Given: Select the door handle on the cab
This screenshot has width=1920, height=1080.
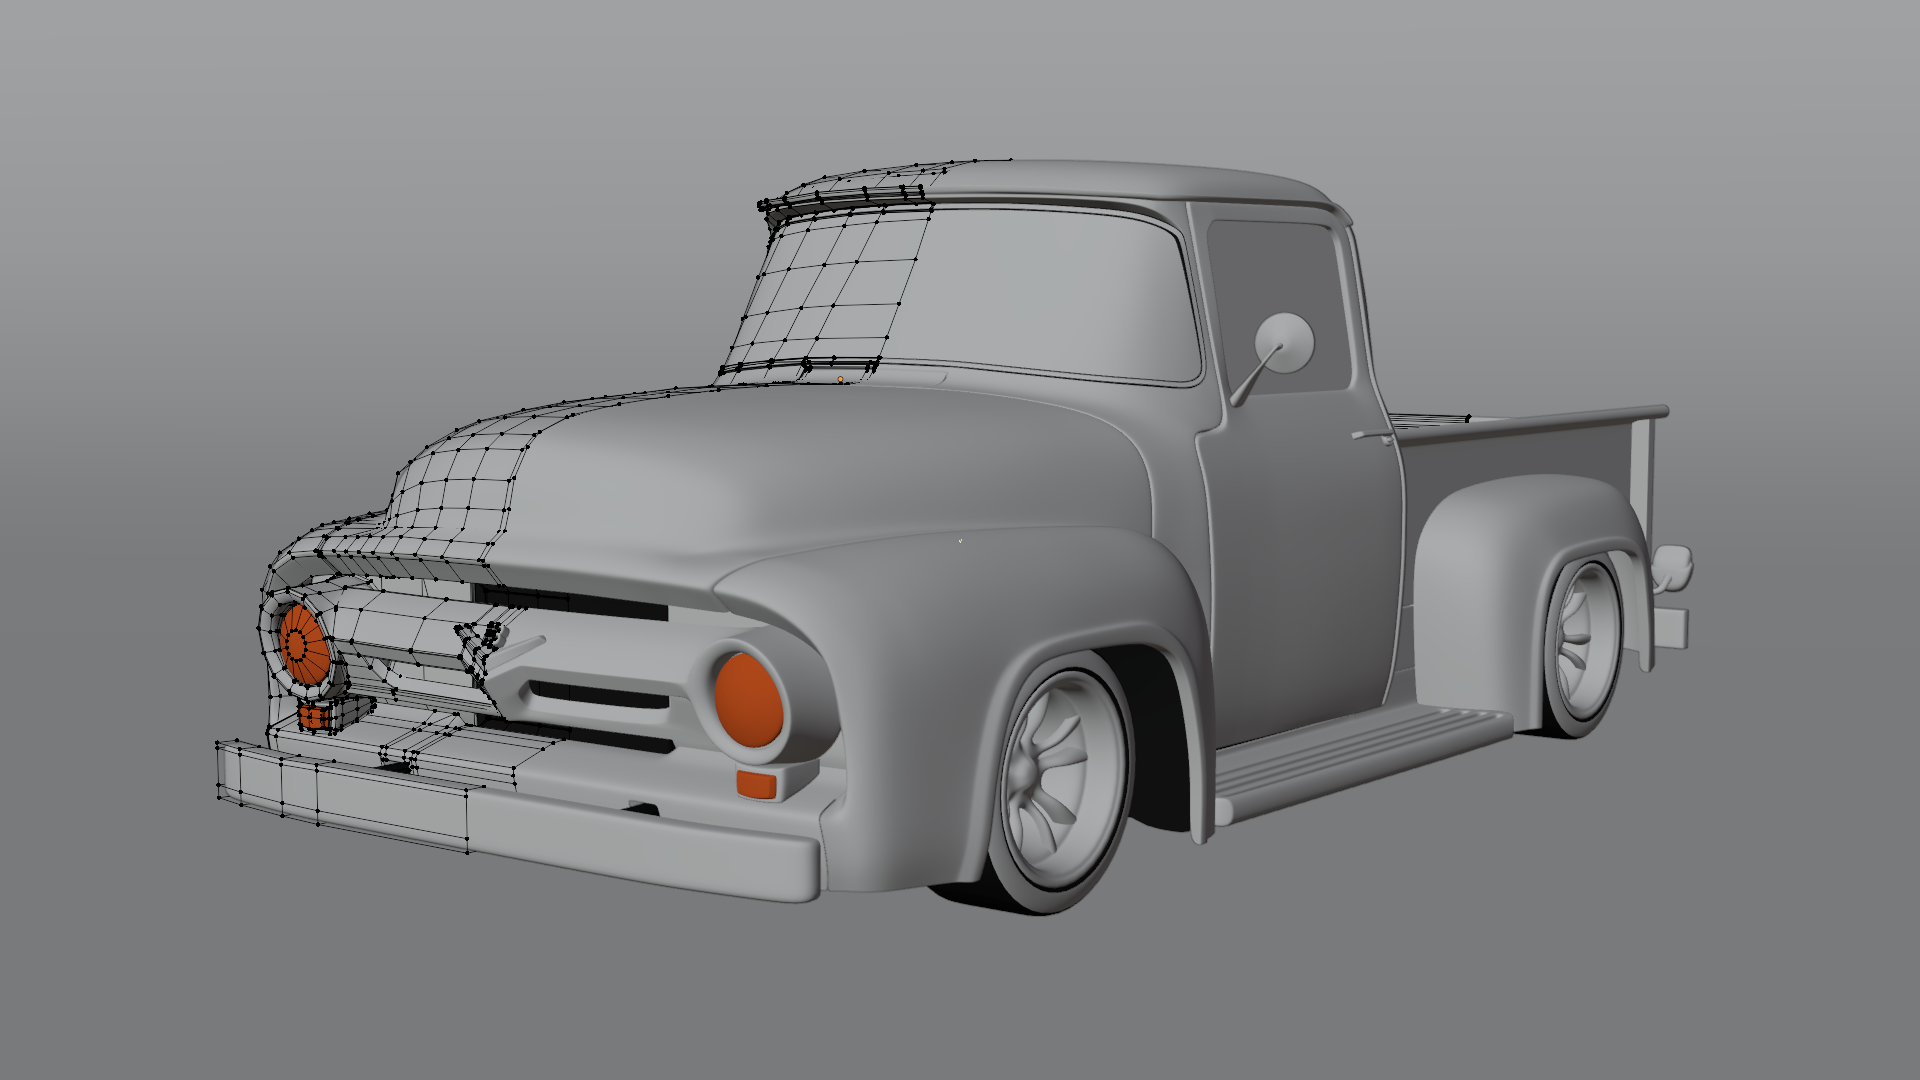Looking at the screenshot, I should [1371, 434].
